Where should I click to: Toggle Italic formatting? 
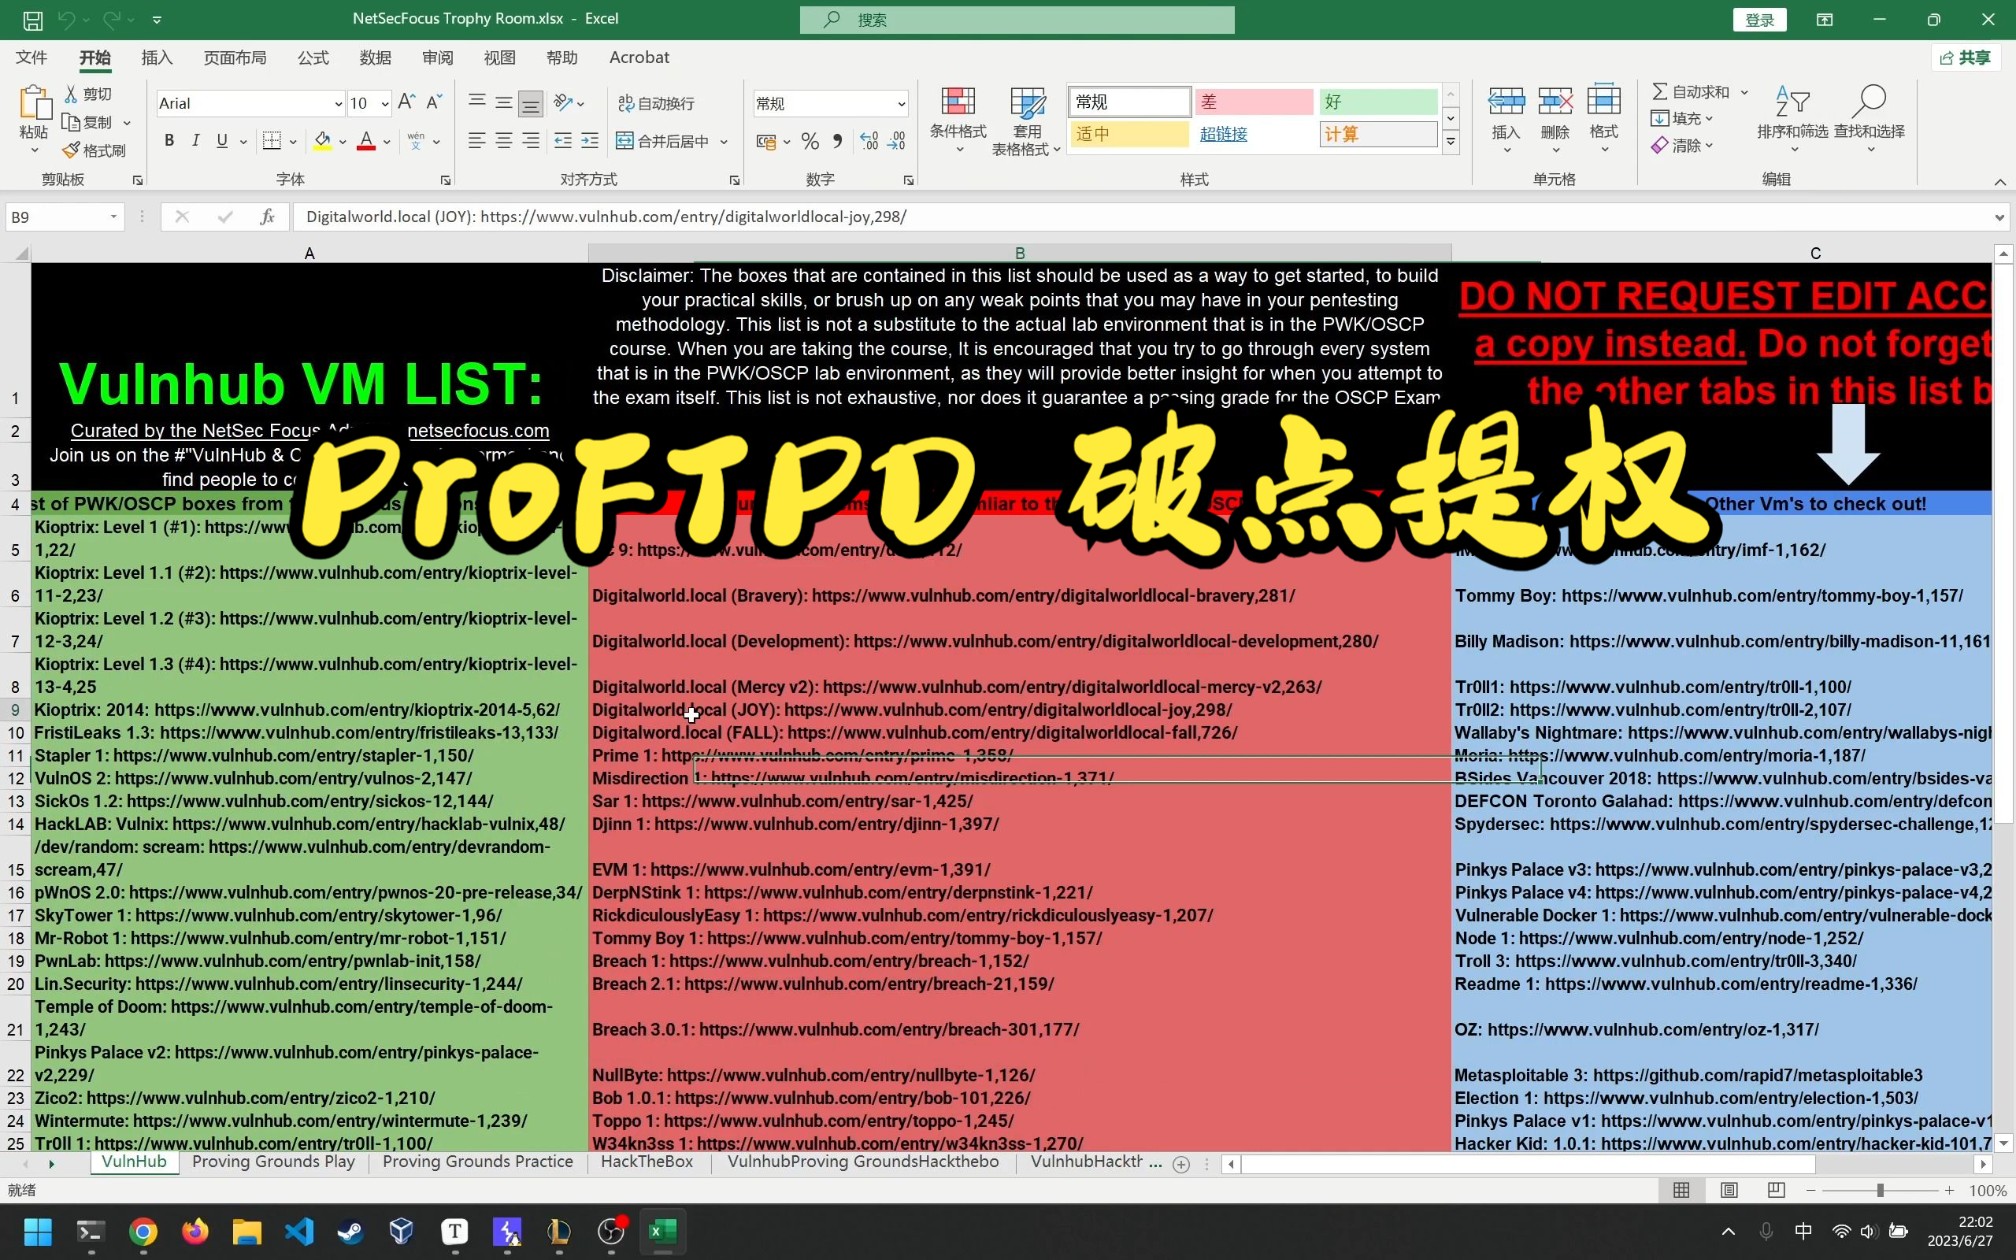point(195,141)
